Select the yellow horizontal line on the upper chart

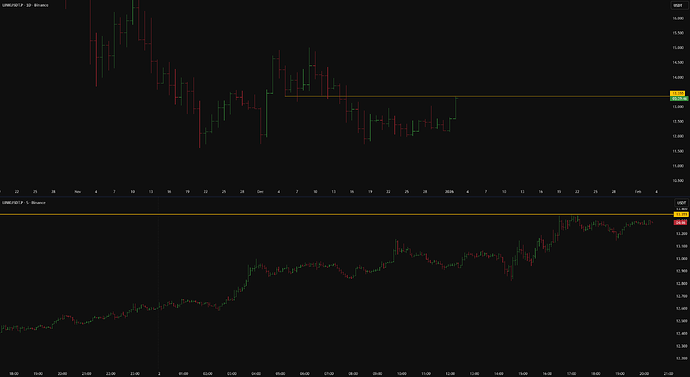[477, 96]
